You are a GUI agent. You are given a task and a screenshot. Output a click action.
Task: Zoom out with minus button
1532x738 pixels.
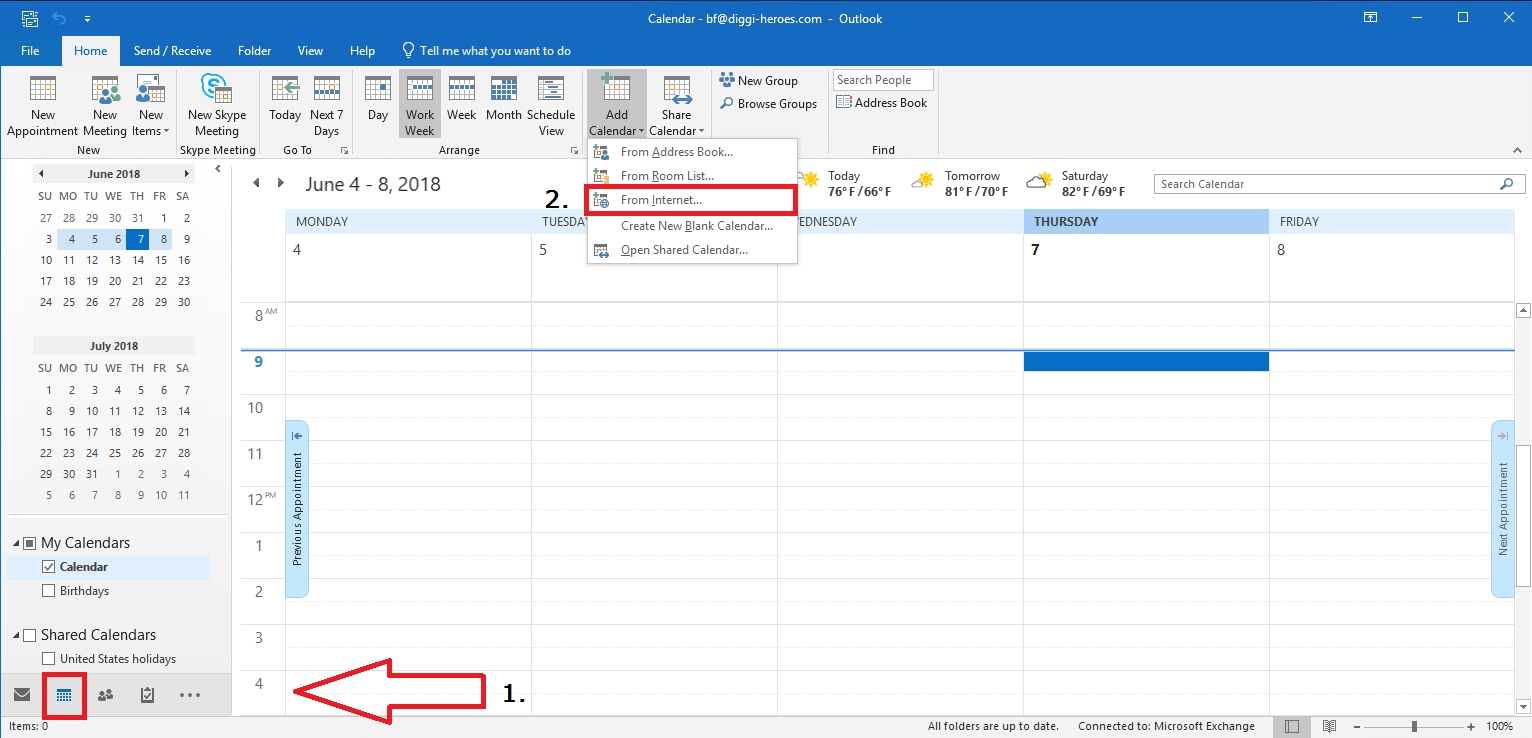1358,726
